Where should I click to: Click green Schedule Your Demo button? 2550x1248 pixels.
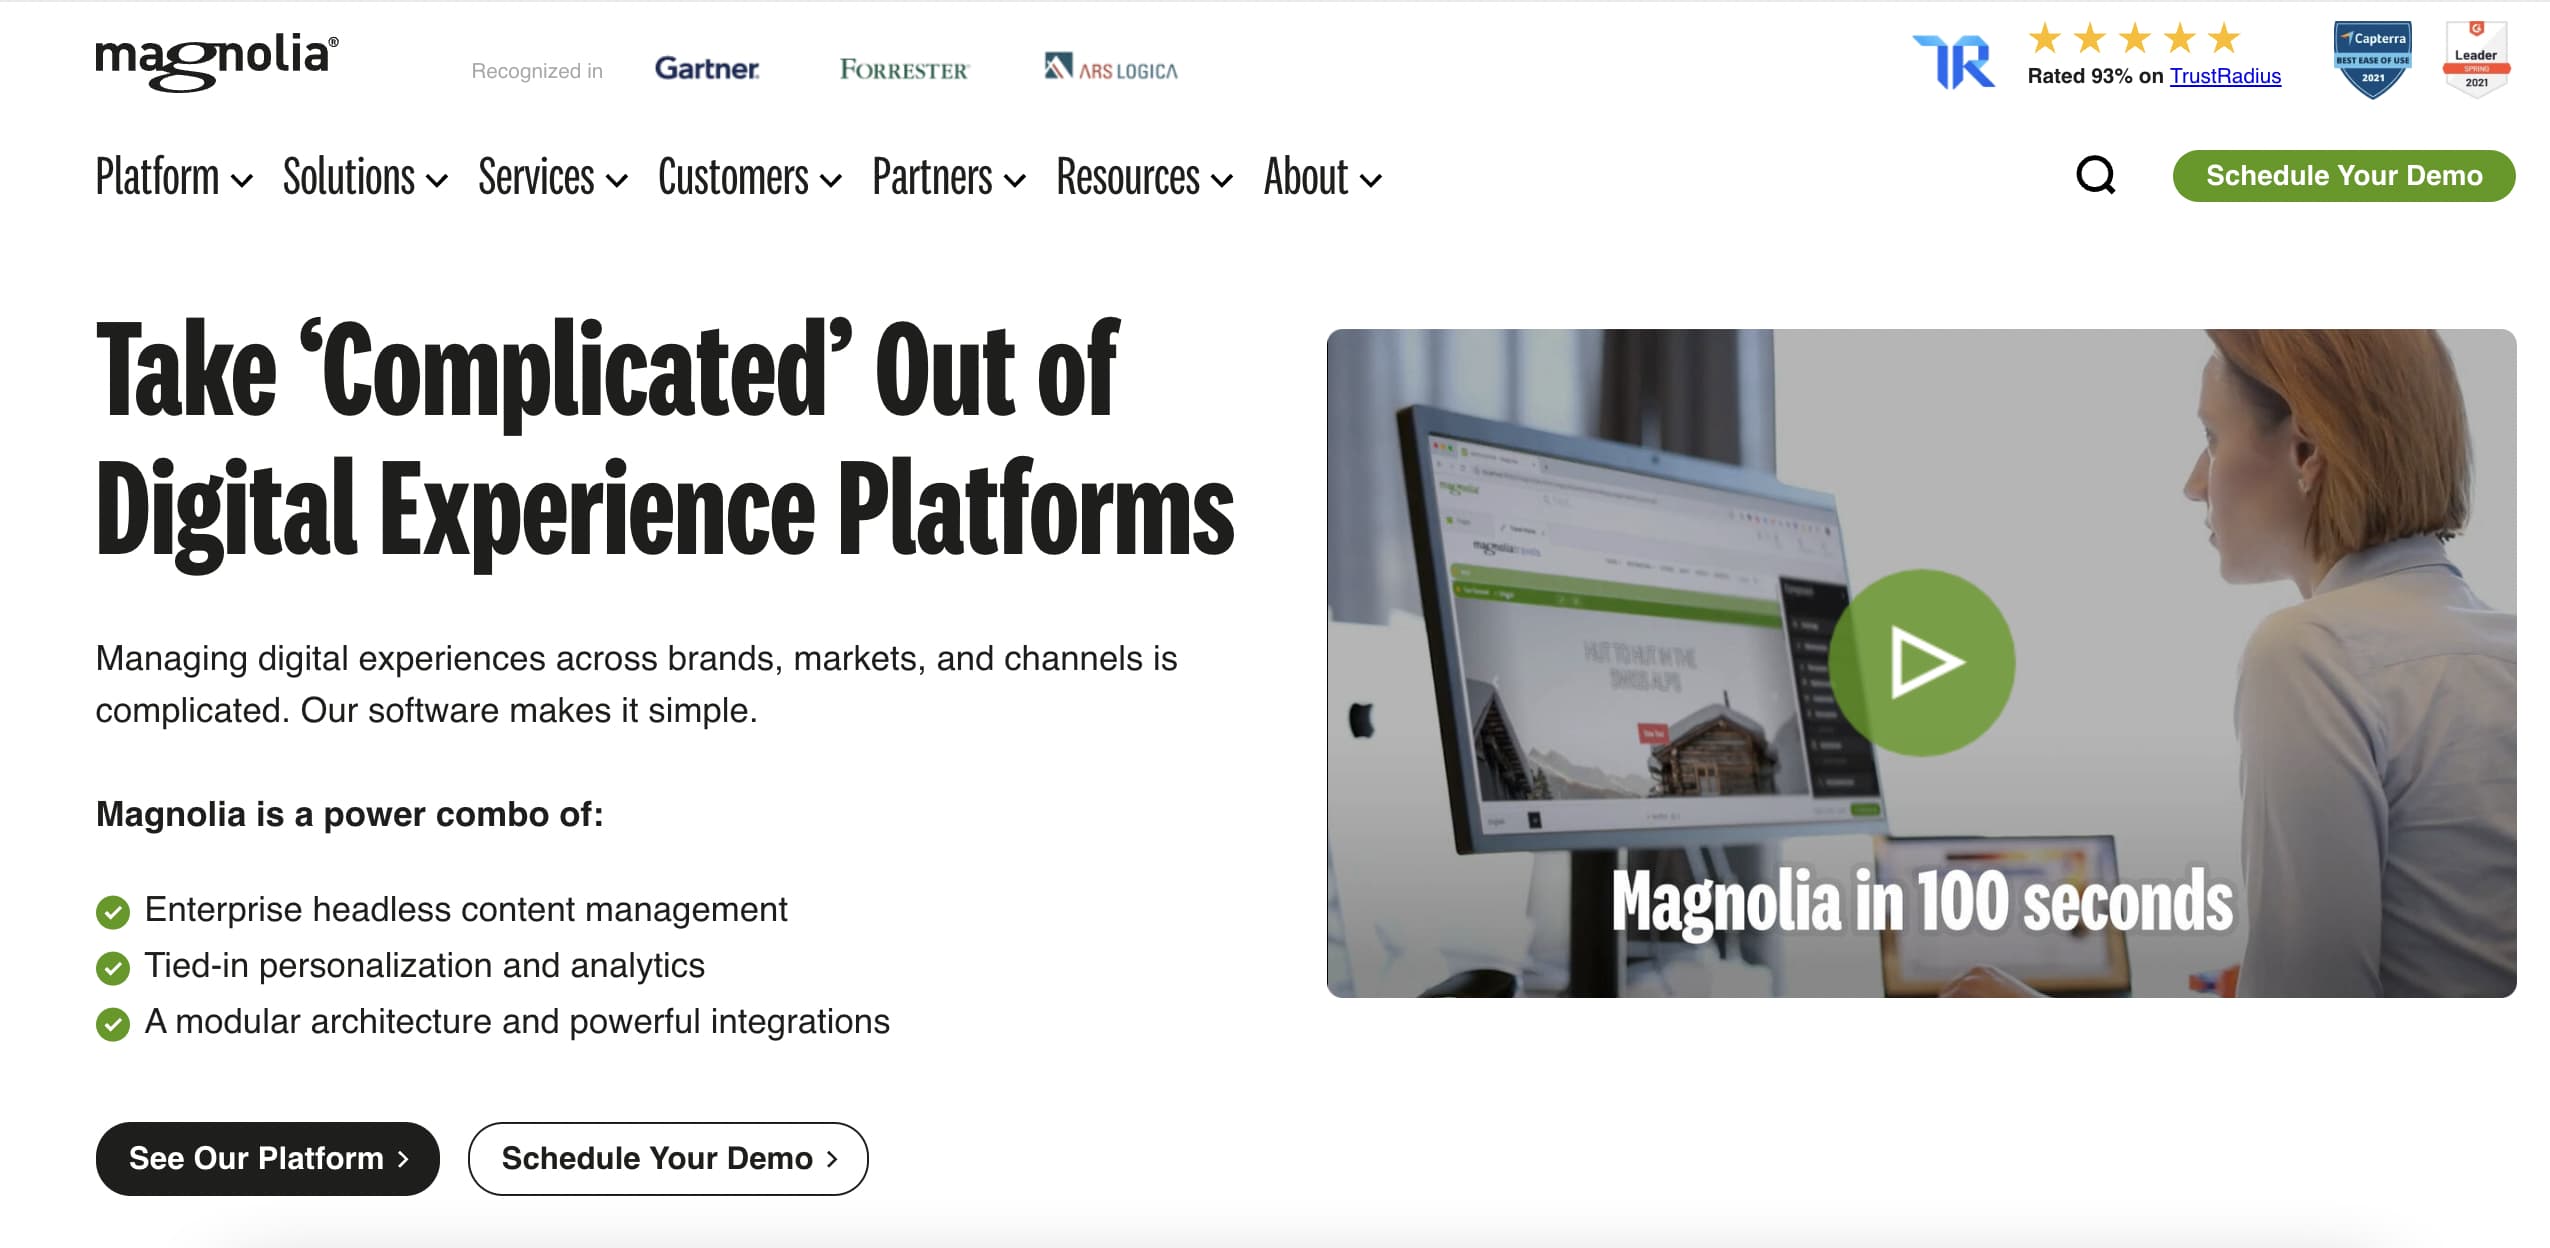click(2344, 176)
